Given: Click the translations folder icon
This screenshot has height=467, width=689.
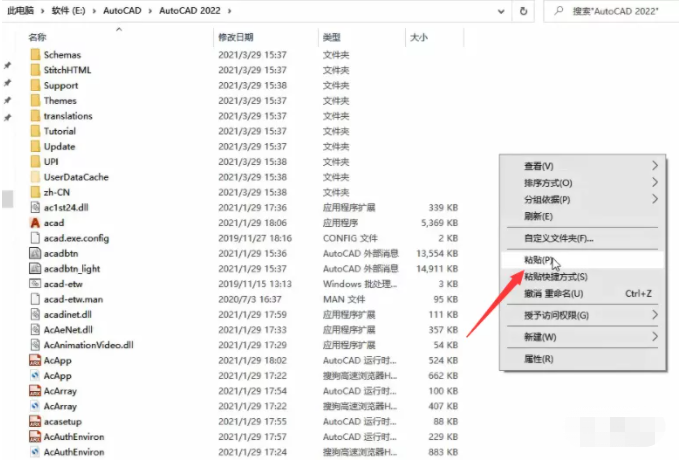Looking at the screenshot, I should click(35, 116).
